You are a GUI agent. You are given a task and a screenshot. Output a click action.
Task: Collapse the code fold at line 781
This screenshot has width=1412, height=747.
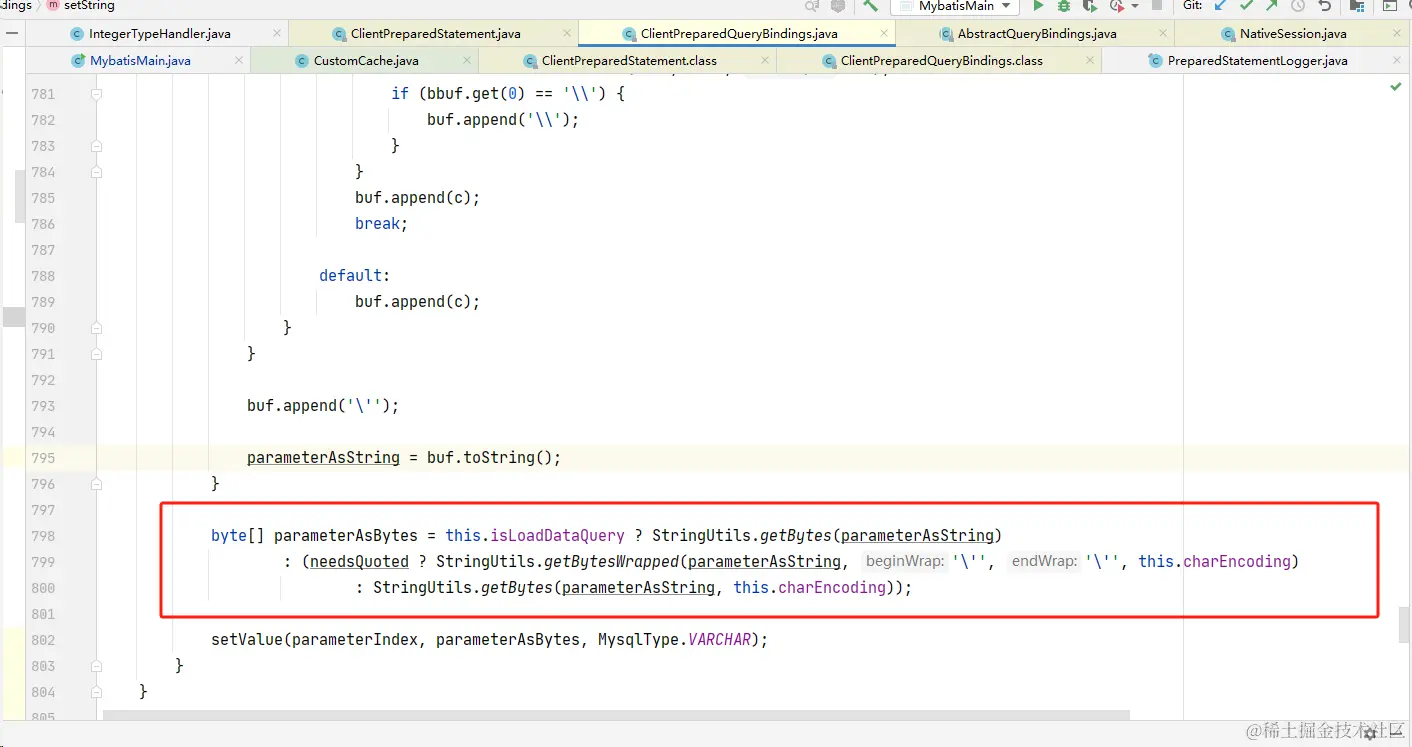click(x=97, y=94)
